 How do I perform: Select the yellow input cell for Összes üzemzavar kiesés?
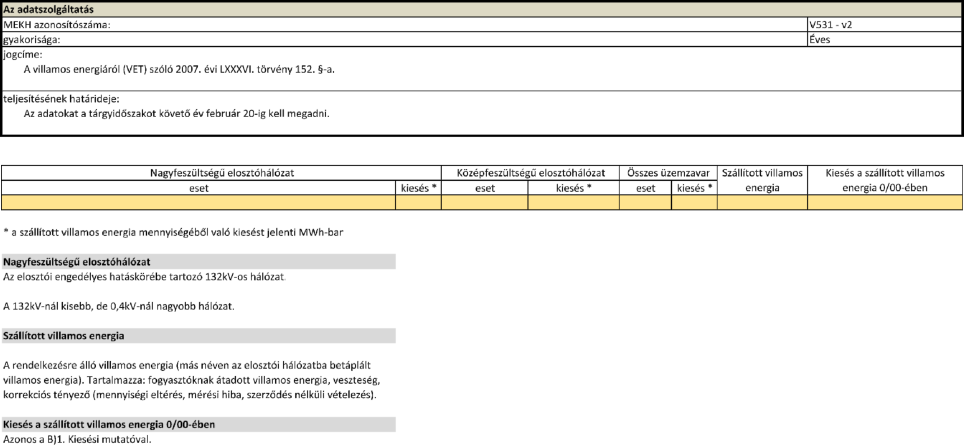[694, 203]
